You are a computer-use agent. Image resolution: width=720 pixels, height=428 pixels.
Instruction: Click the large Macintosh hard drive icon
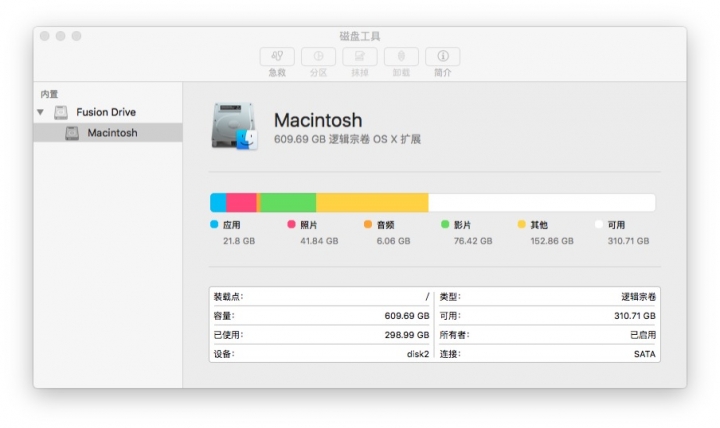(x=234, y=126)
